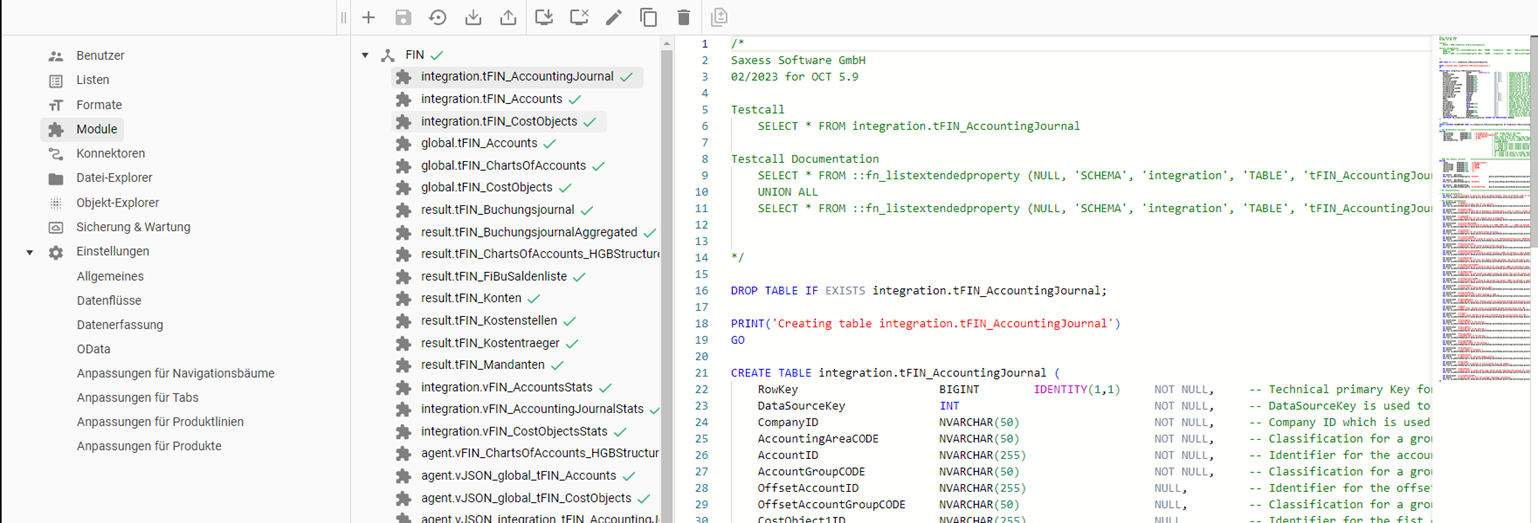Open Benutzer in the sidebar
The image size is (1538, 523).
100,56
